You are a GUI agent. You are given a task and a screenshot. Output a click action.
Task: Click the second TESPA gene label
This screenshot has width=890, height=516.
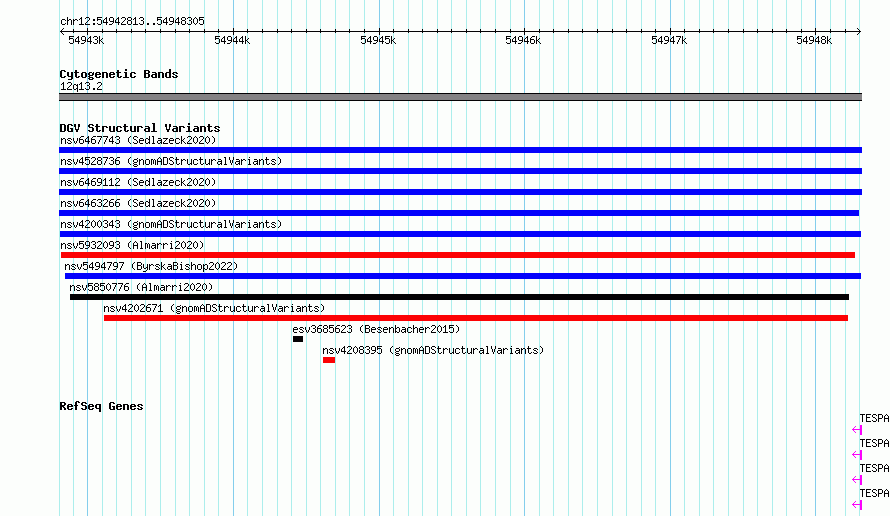(875, 443)
